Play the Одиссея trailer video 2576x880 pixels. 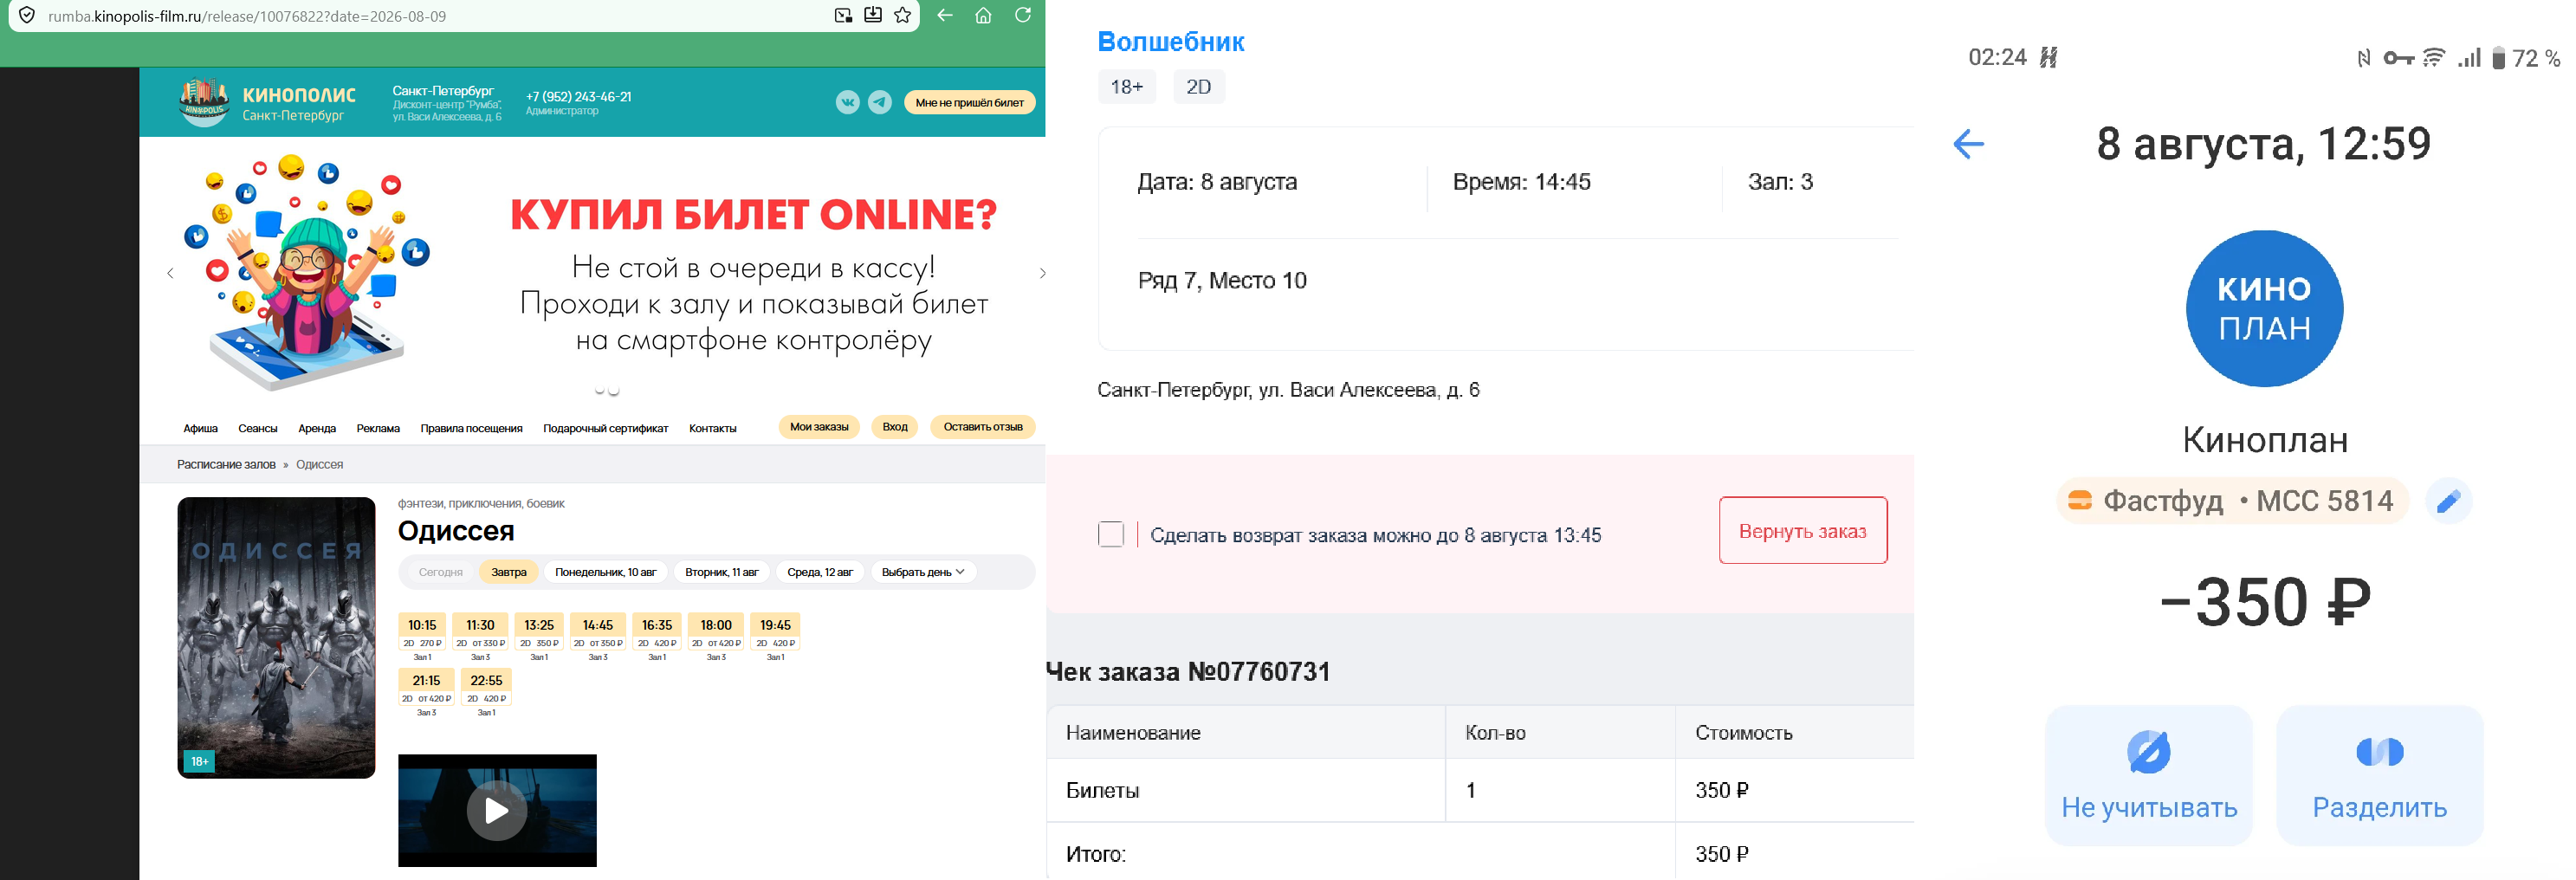click(497, 810)
